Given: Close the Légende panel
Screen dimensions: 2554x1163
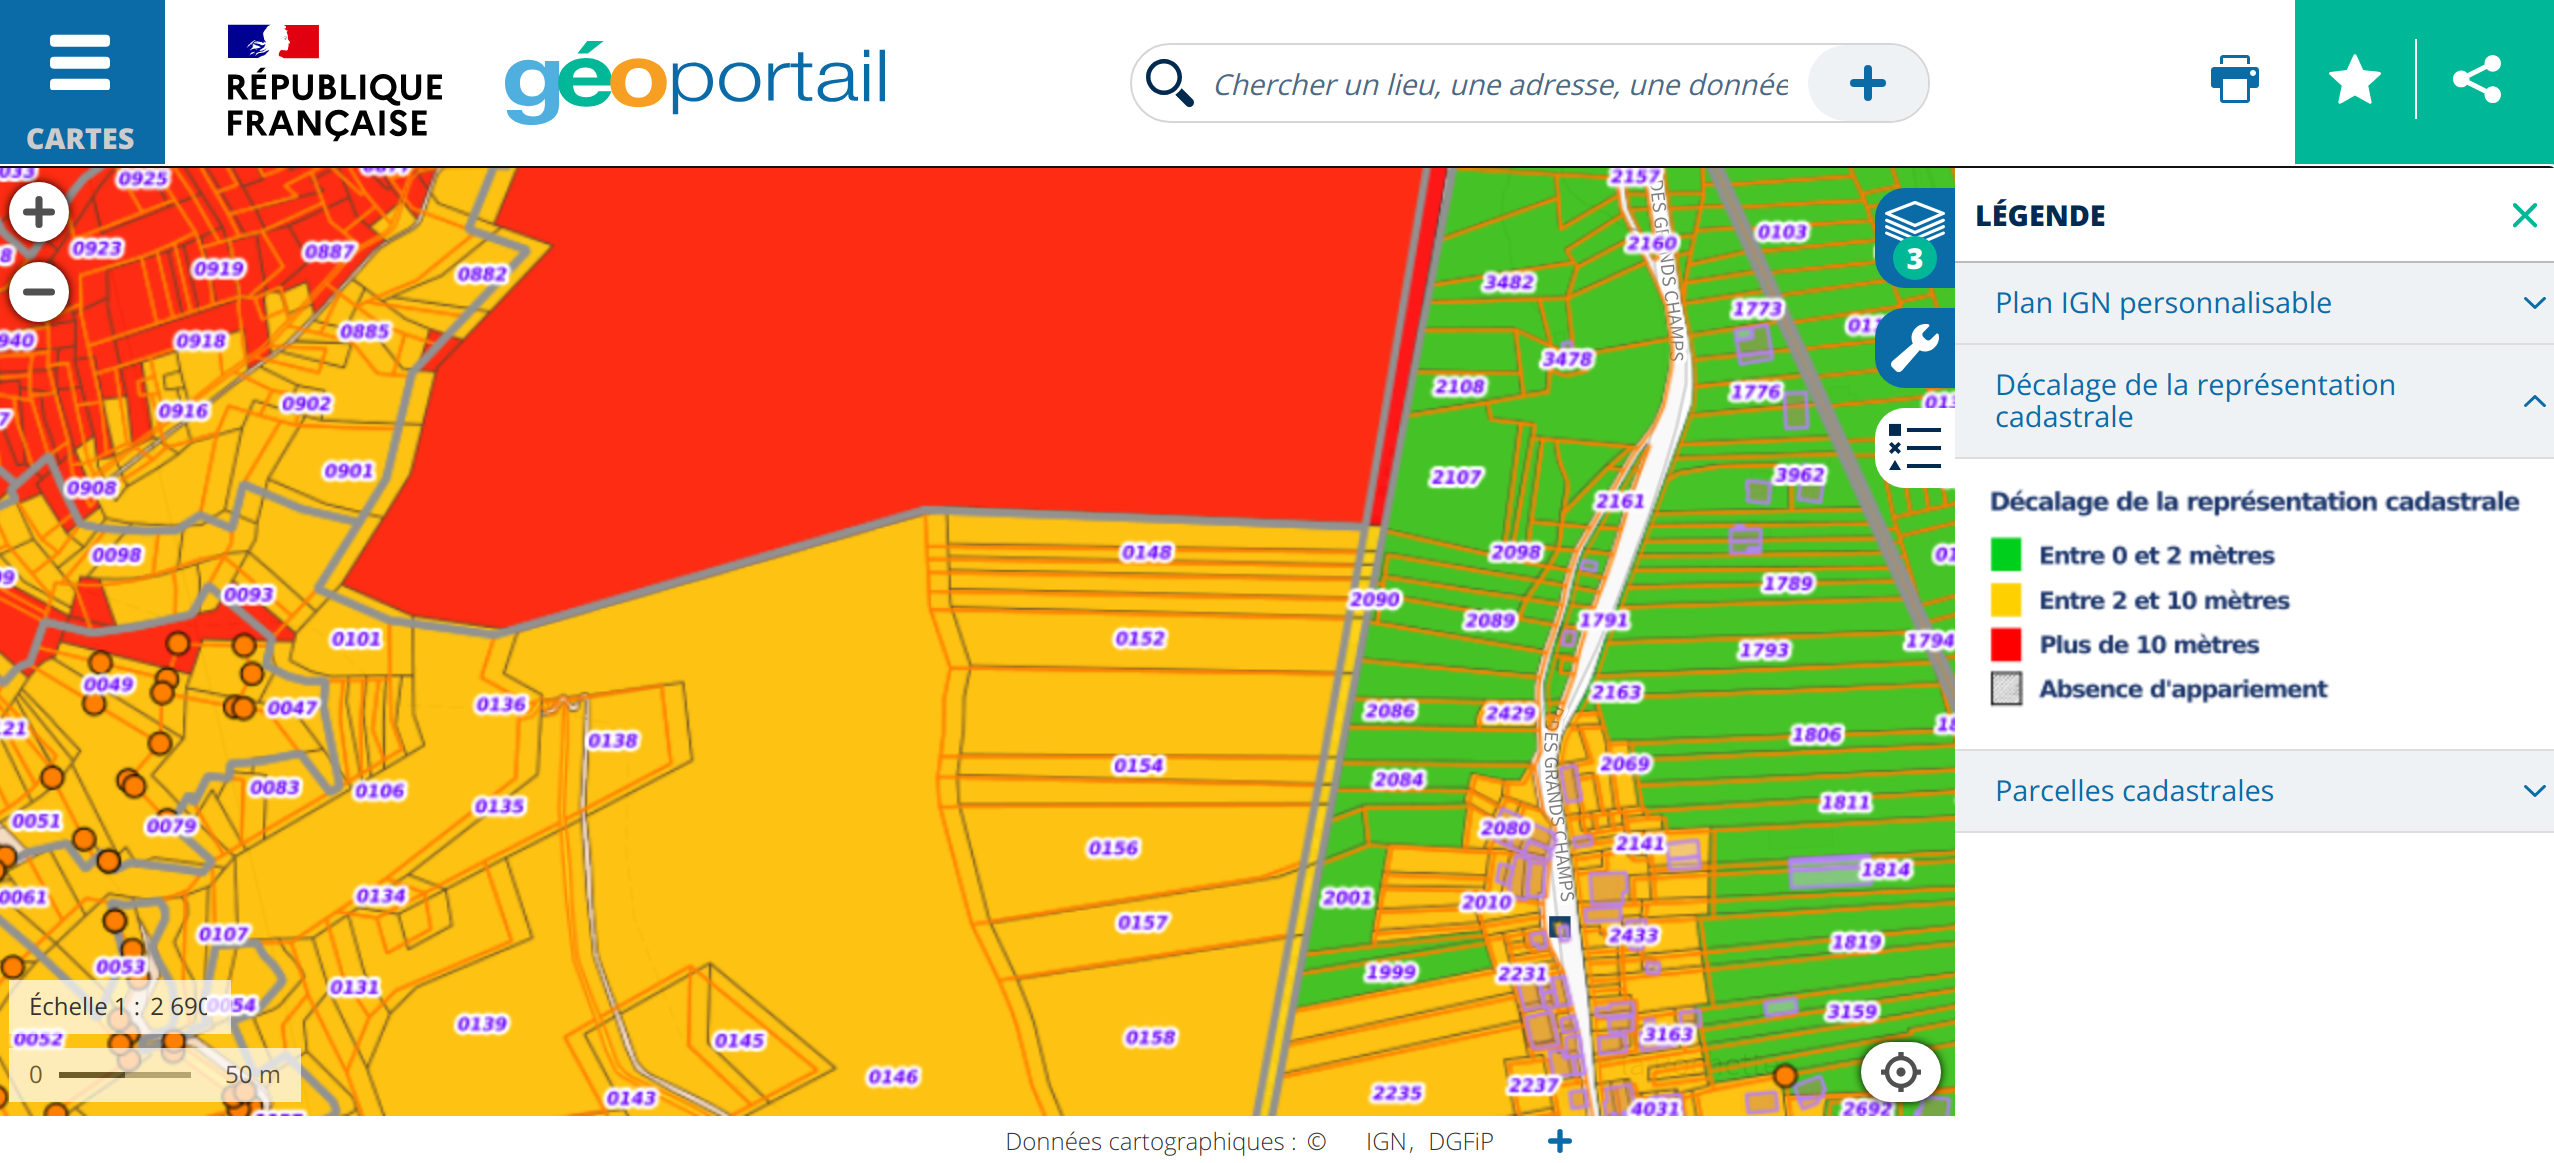Looking at the screenshot, I should click(x=2524, y=215).
